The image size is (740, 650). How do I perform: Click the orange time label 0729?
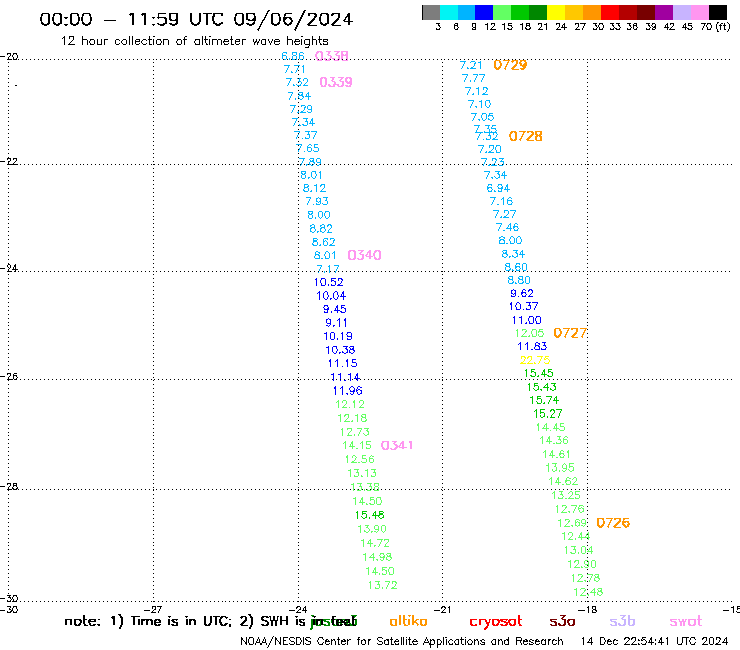[x=510, y=65]
